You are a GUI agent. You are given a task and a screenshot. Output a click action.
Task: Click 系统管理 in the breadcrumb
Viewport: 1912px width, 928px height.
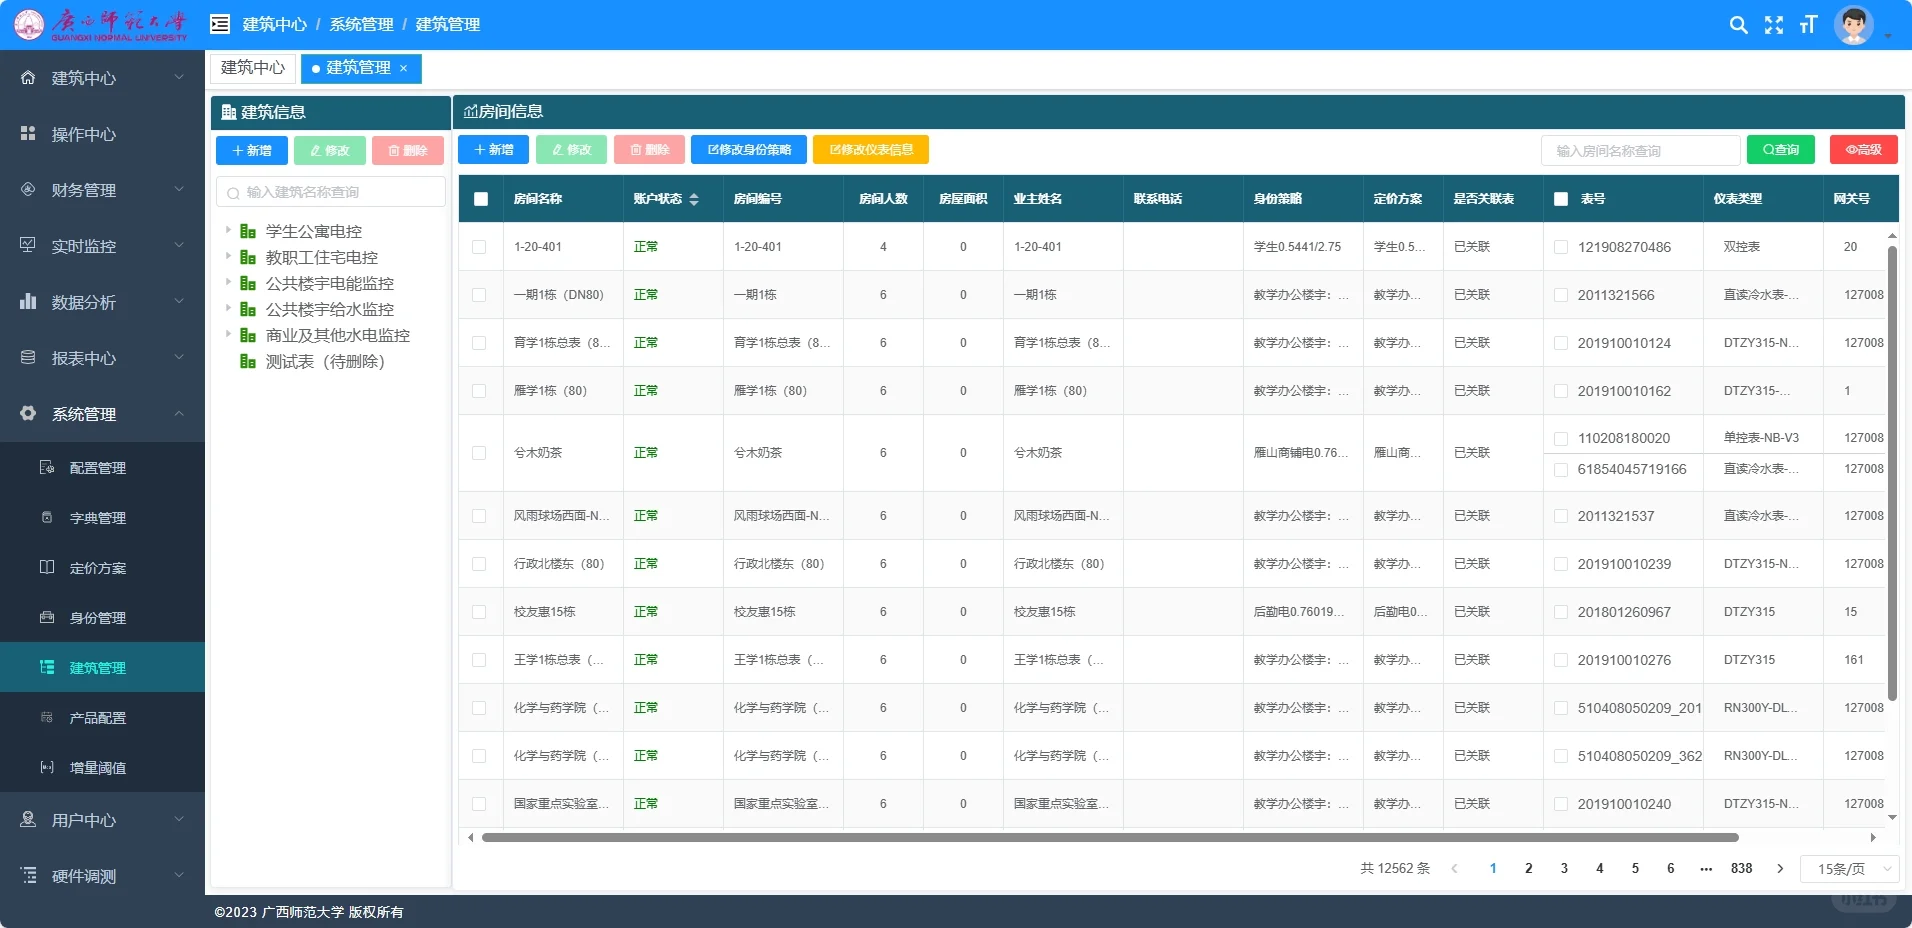pyautogui.click(x=361, y=25)
